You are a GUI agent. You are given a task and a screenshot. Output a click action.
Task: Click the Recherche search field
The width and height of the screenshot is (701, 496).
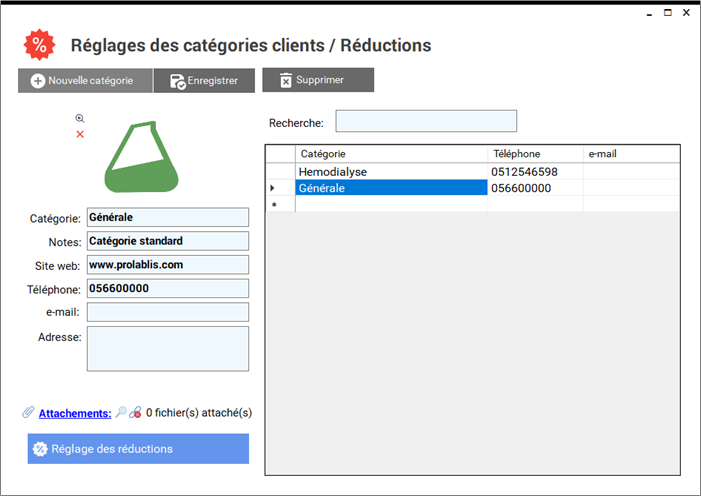coord(426,122)
